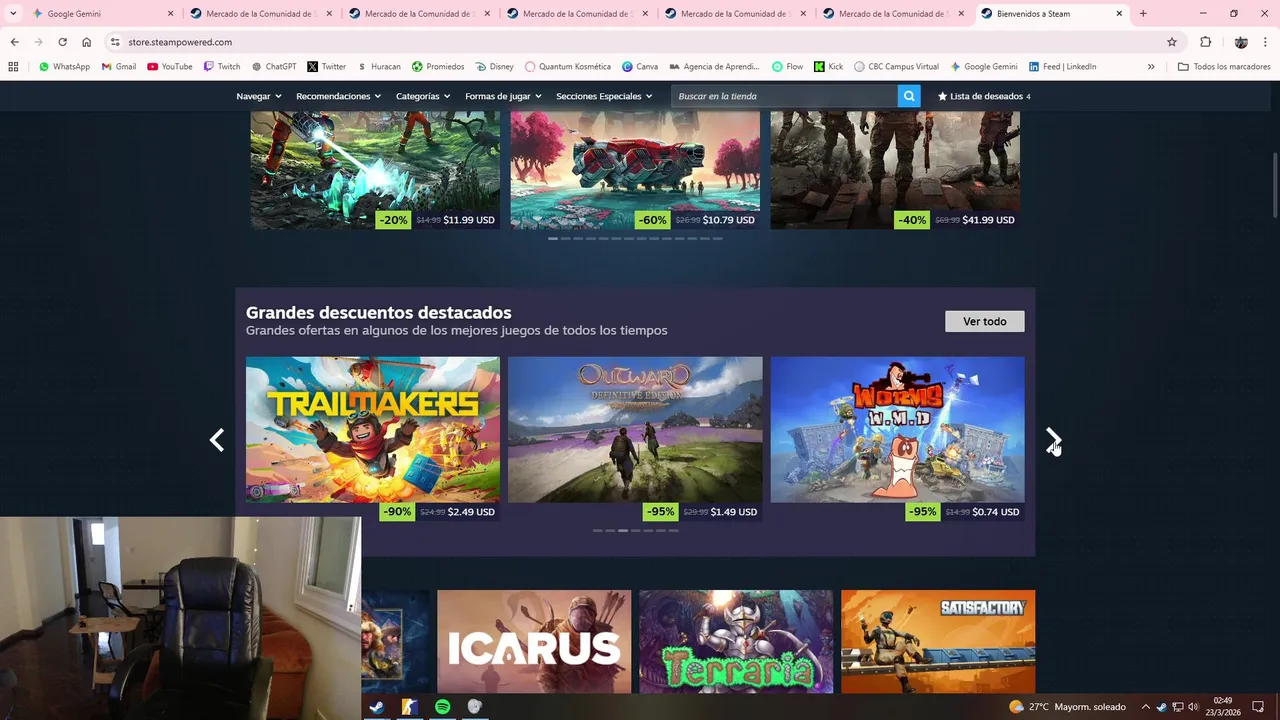Click the $10.79 USD spaceship game card

[635, 170]
